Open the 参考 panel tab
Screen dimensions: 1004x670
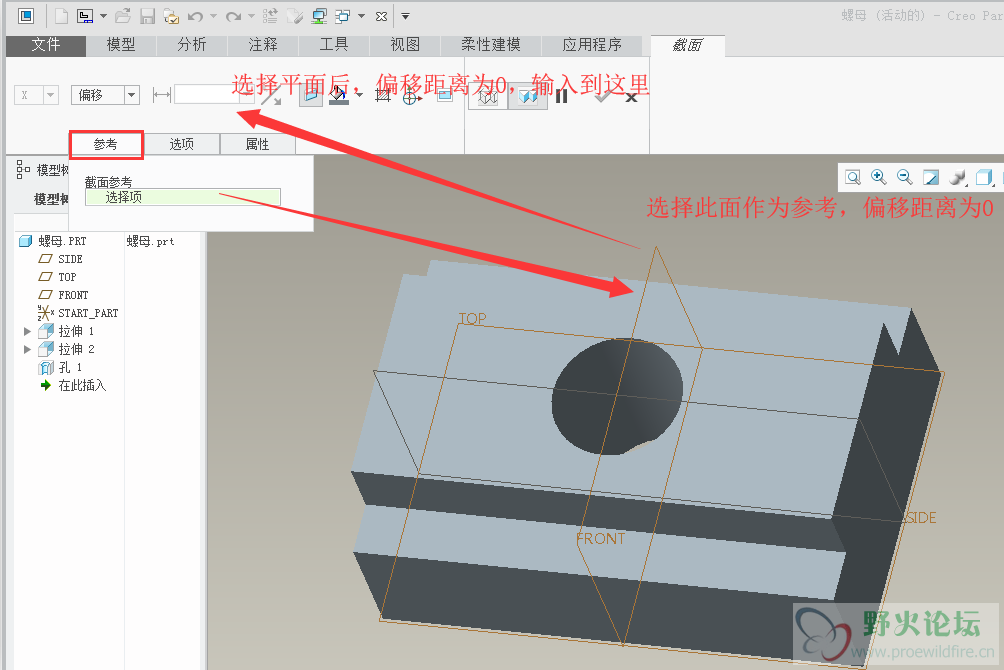click(x=106, y=144)
